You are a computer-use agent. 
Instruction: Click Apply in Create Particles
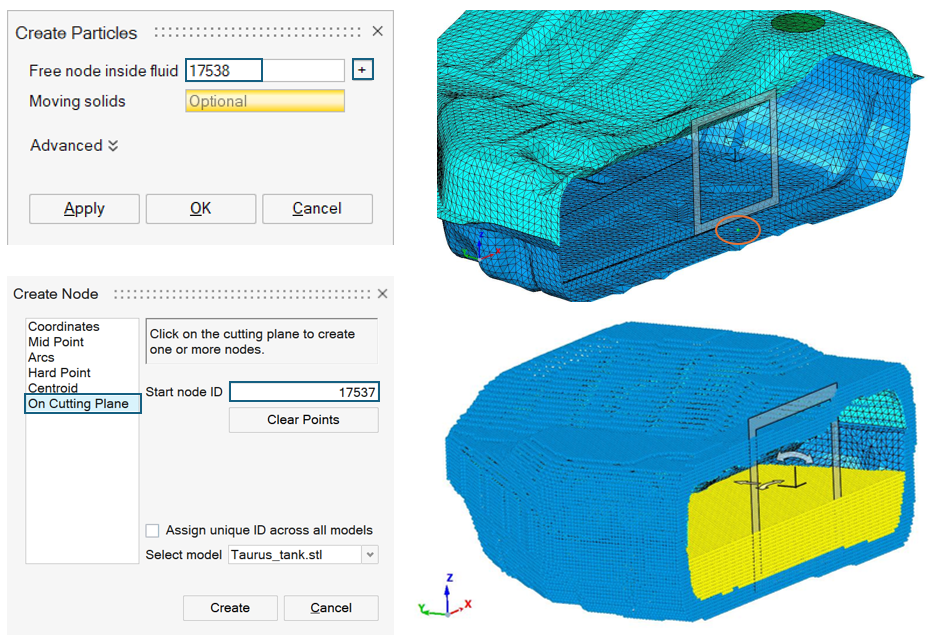pos(84,209)
